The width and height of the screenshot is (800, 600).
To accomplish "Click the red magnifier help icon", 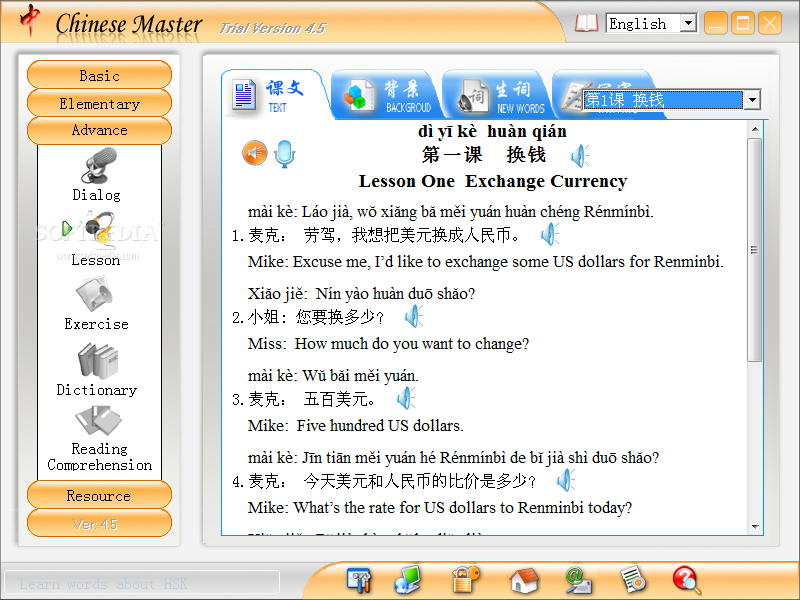I will 687,581.
